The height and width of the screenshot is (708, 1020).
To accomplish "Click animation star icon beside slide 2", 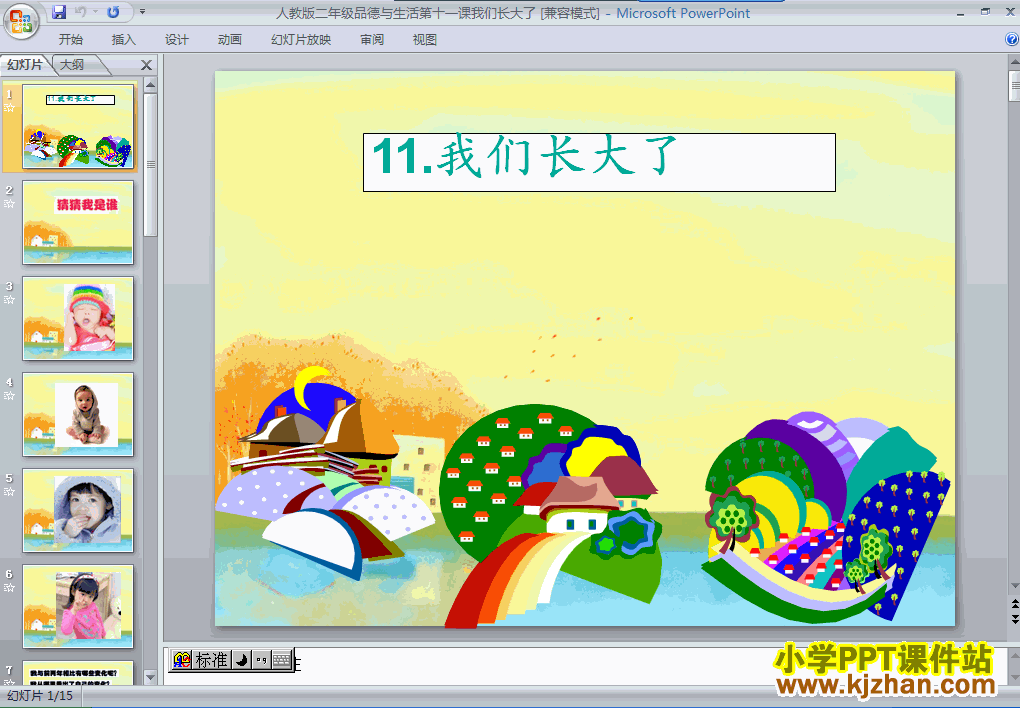I will (9, 204).
